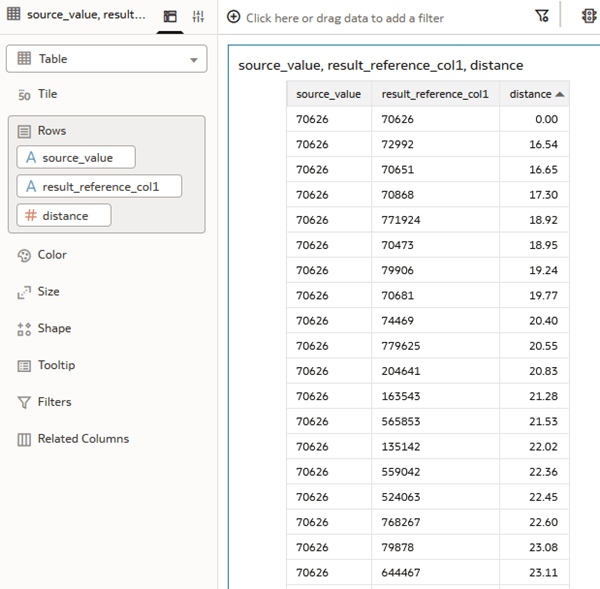
Task: Click the 779625 cell
Action: click(435, 346)
